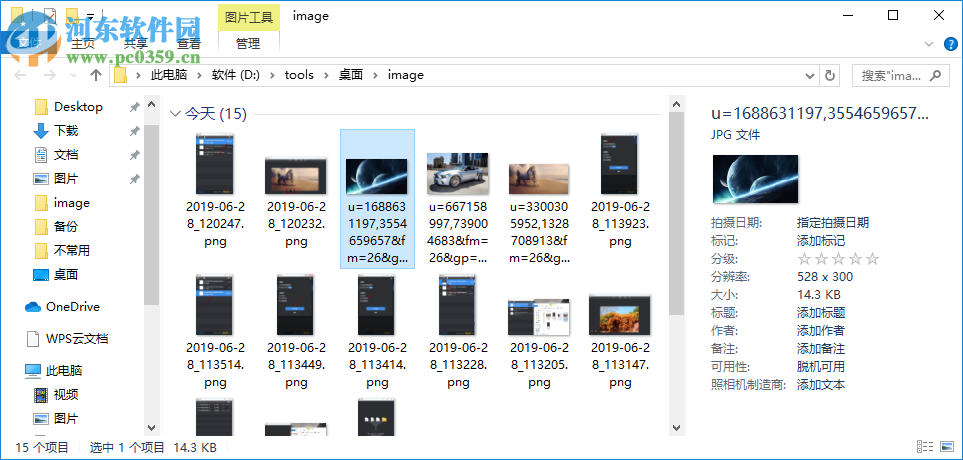Click tools in the address path
Viewport: 963px width, 460px height.
[x=299, y=75]
